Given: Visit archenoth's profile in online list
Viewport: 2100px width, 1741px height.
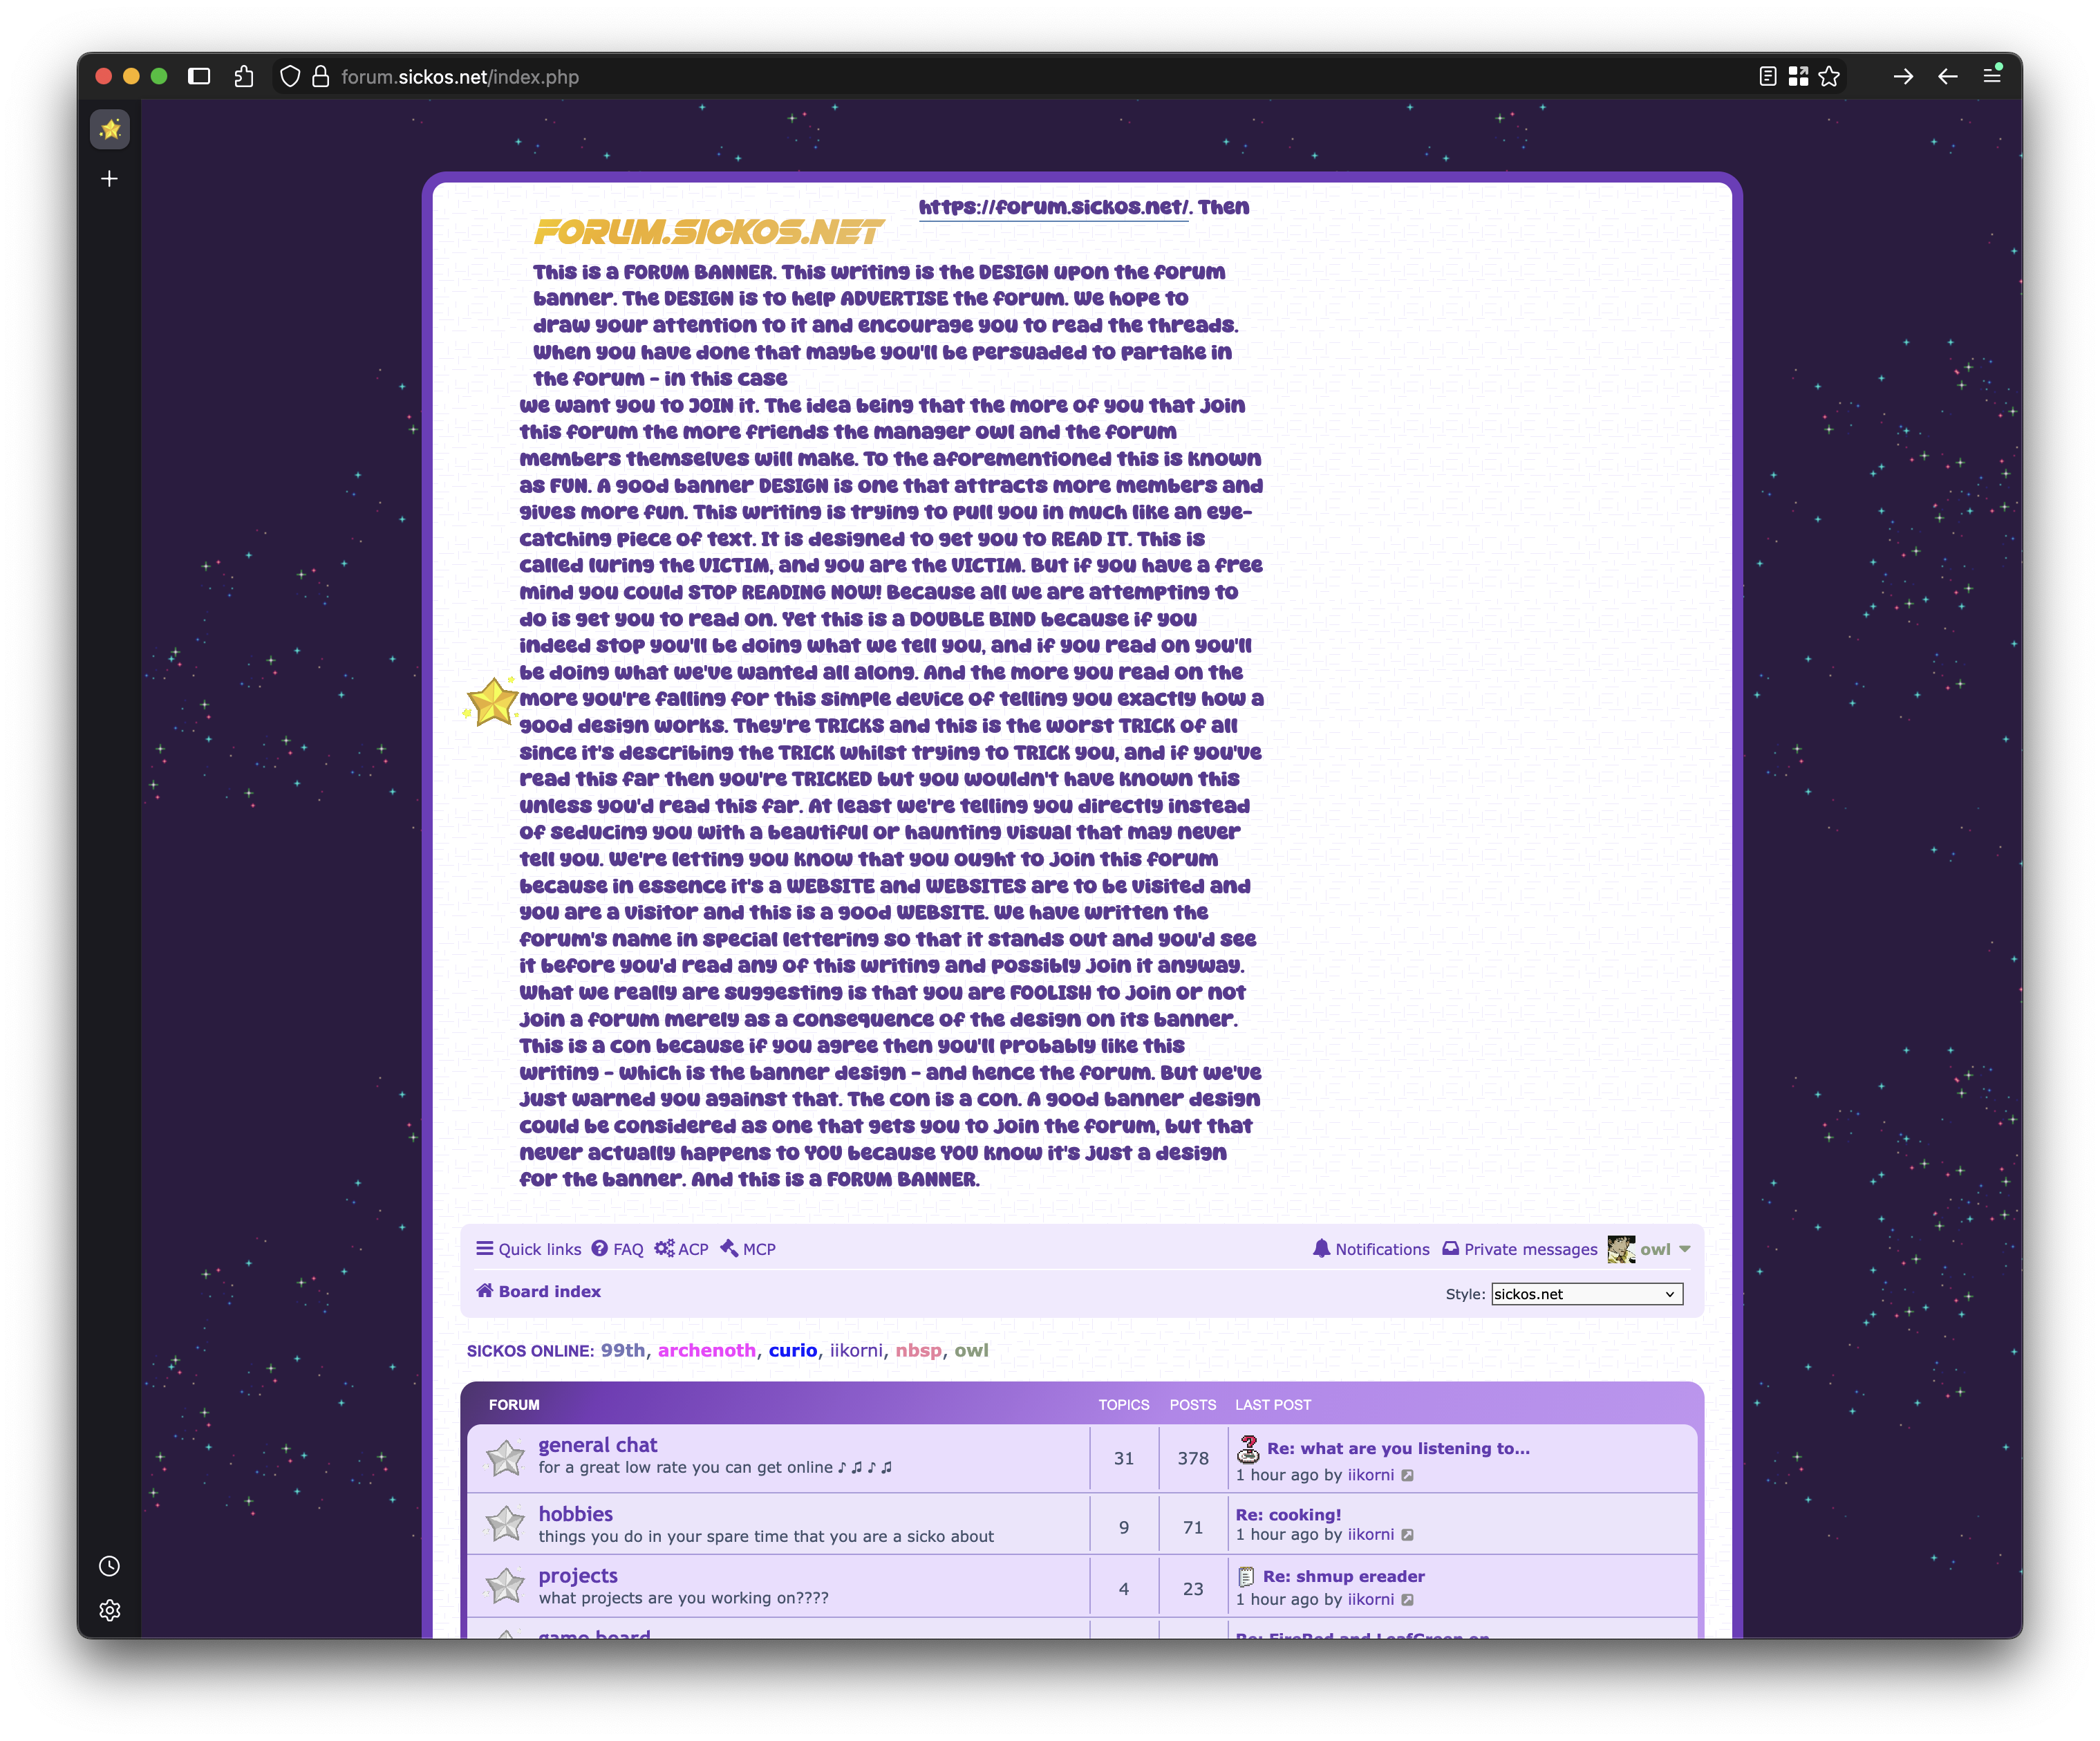Looking at the screenshot, I should point(706,1350).
